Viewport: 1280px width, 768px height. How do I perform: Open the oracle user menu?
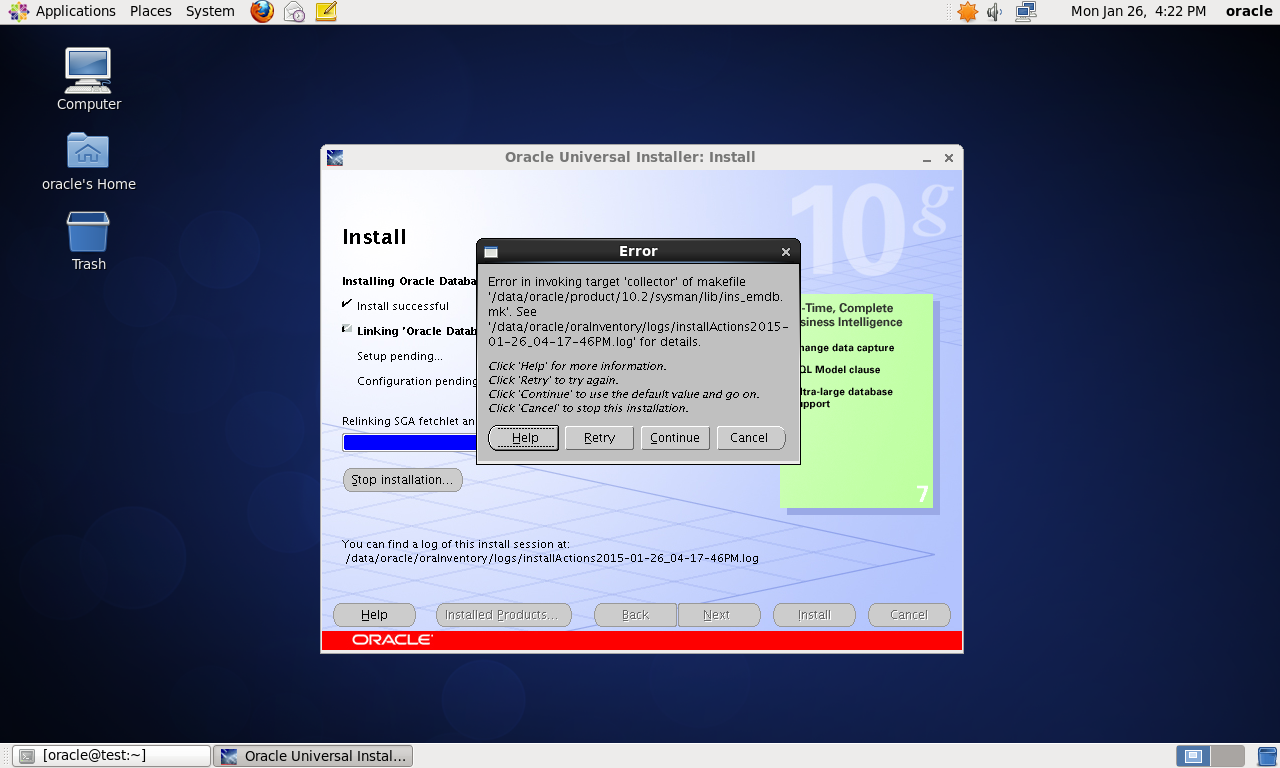1249,11
